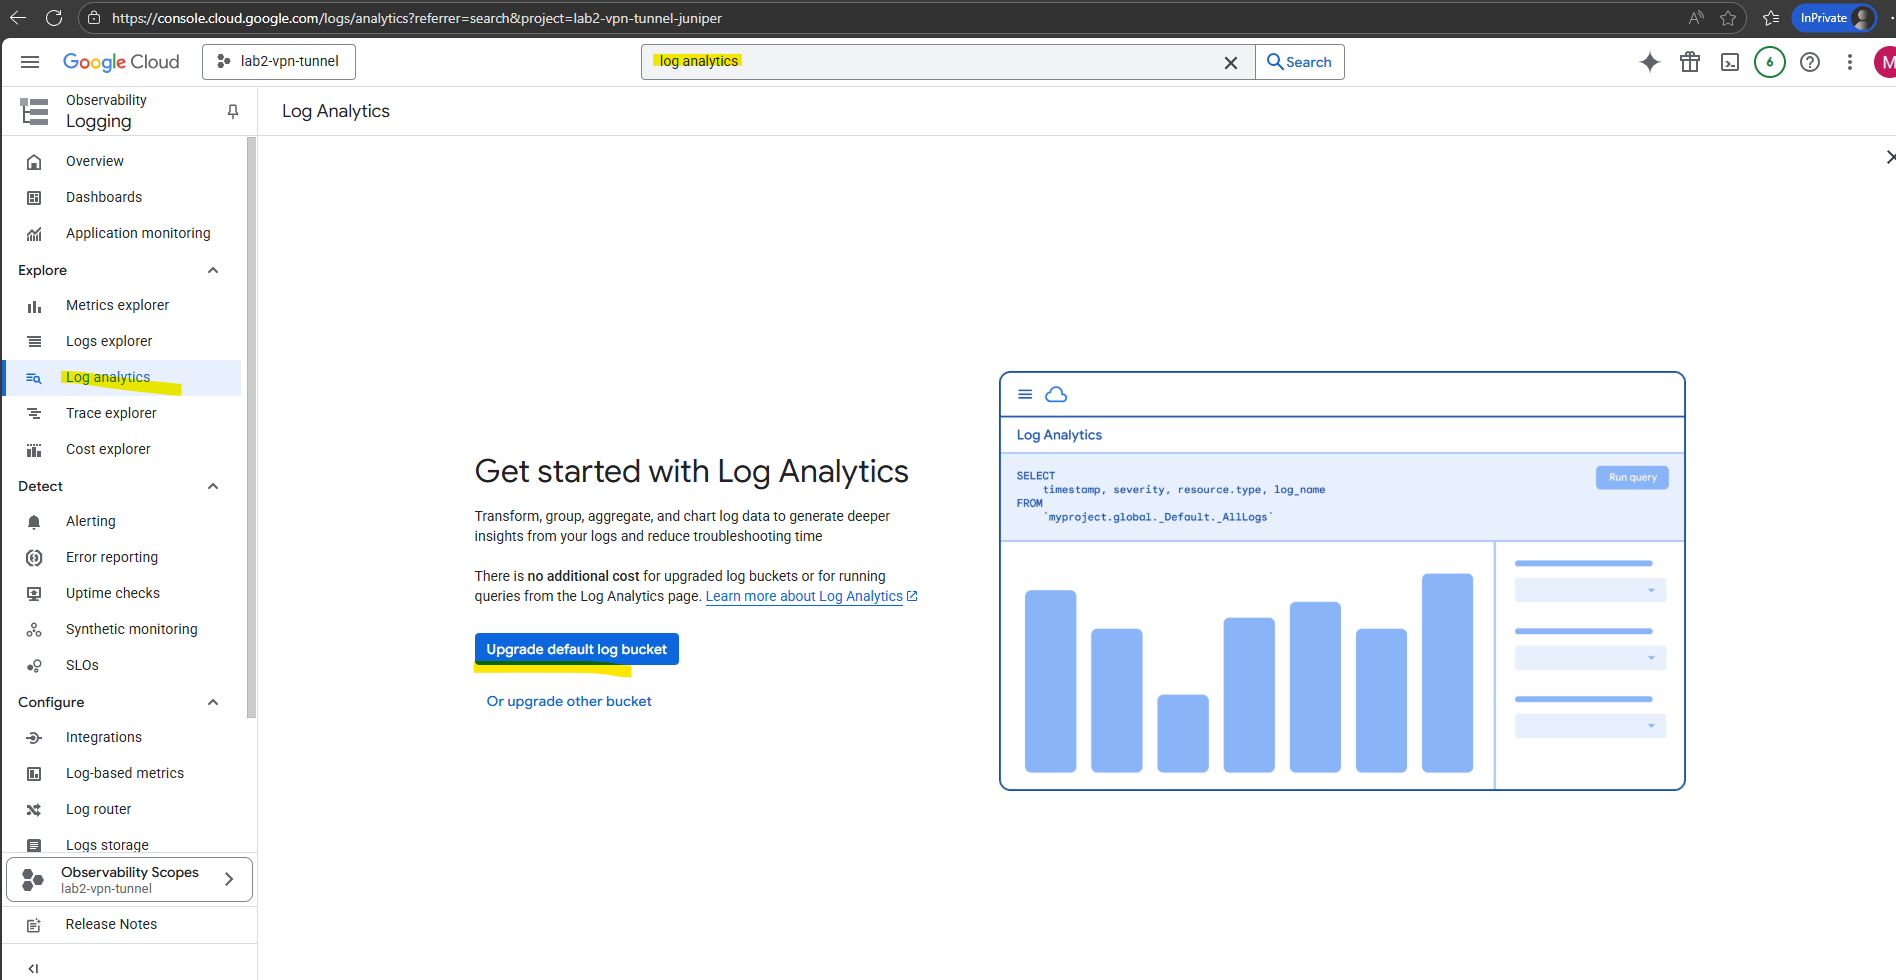Open Gemini AI assistant sparkle icon
Image resolution: width=1896 pixels, height=980 pixels.
[1650, 62]
